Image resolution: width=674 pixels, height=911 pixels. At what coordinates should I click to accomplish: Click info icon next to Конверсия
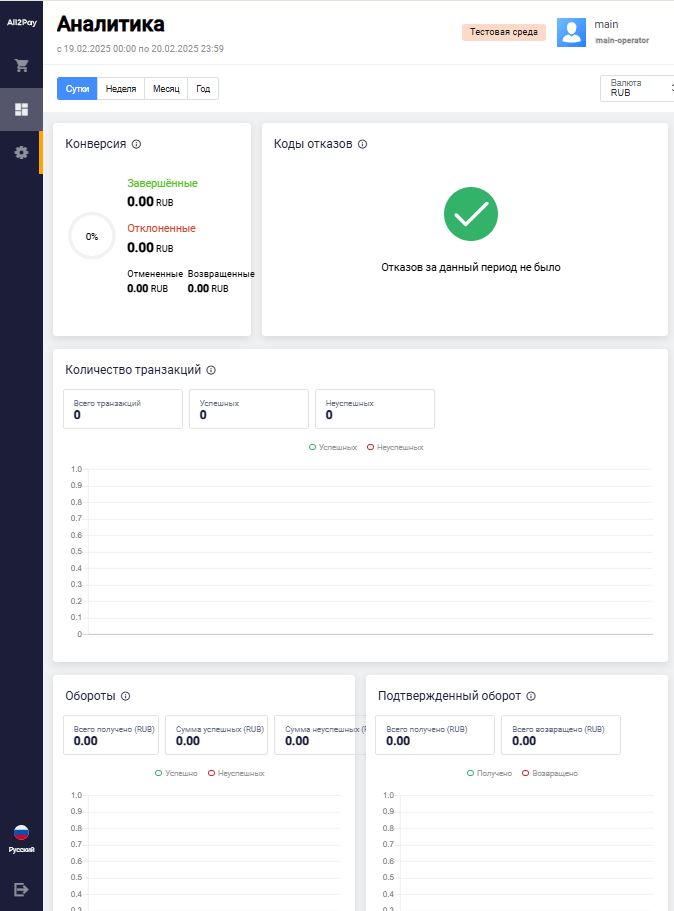click(x=136, y=144)
